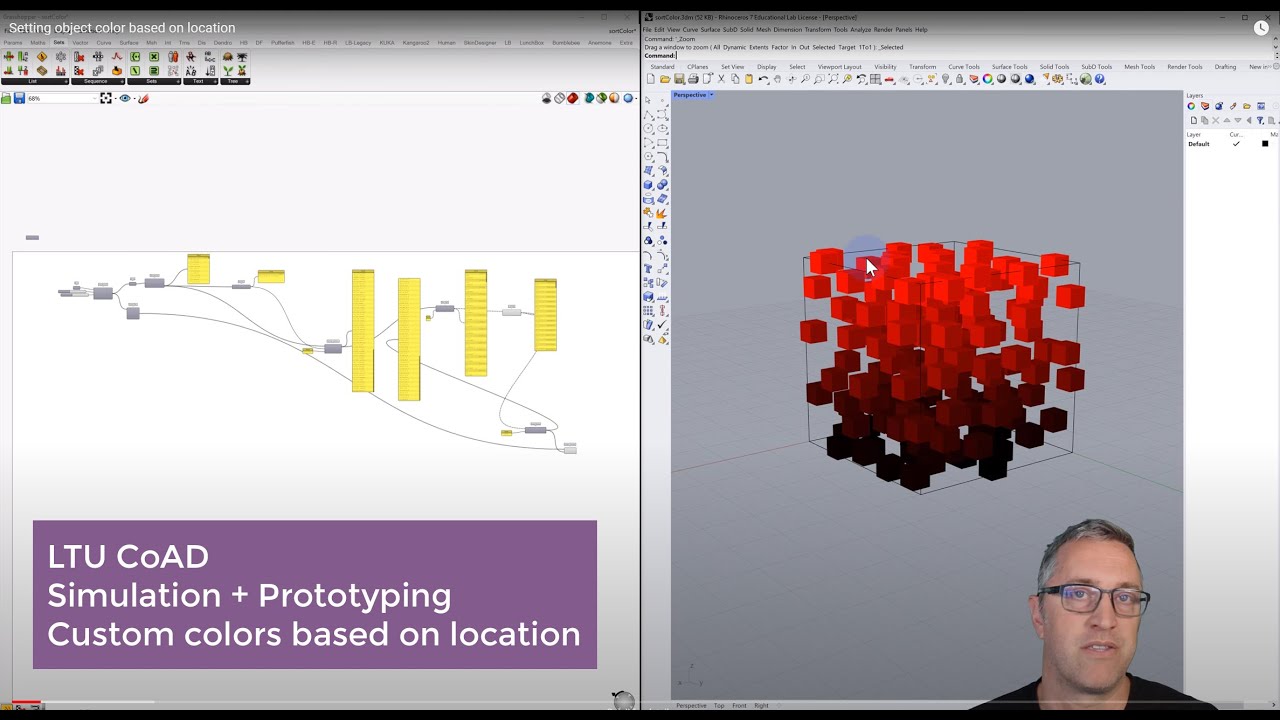
Task: Select the Box solid tool in Rhino sidebar
Action: tap(647, 185)
